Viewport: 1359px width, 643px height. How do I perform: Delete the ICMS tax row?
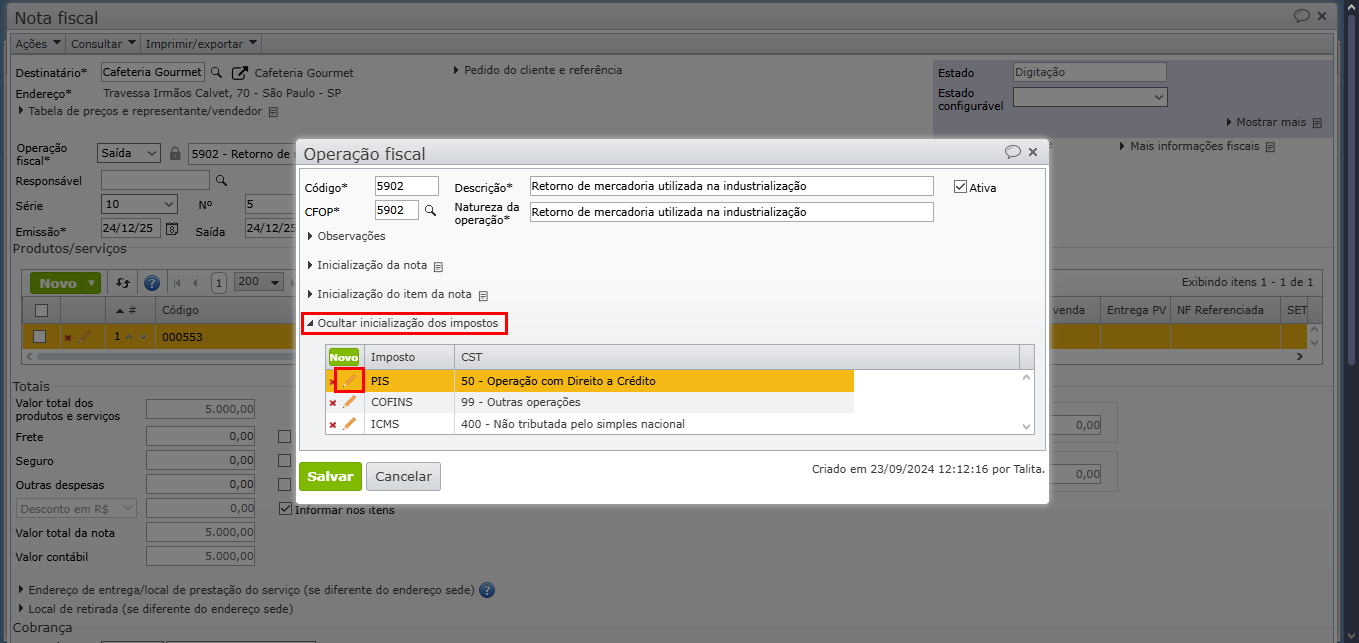pos(333,425)
